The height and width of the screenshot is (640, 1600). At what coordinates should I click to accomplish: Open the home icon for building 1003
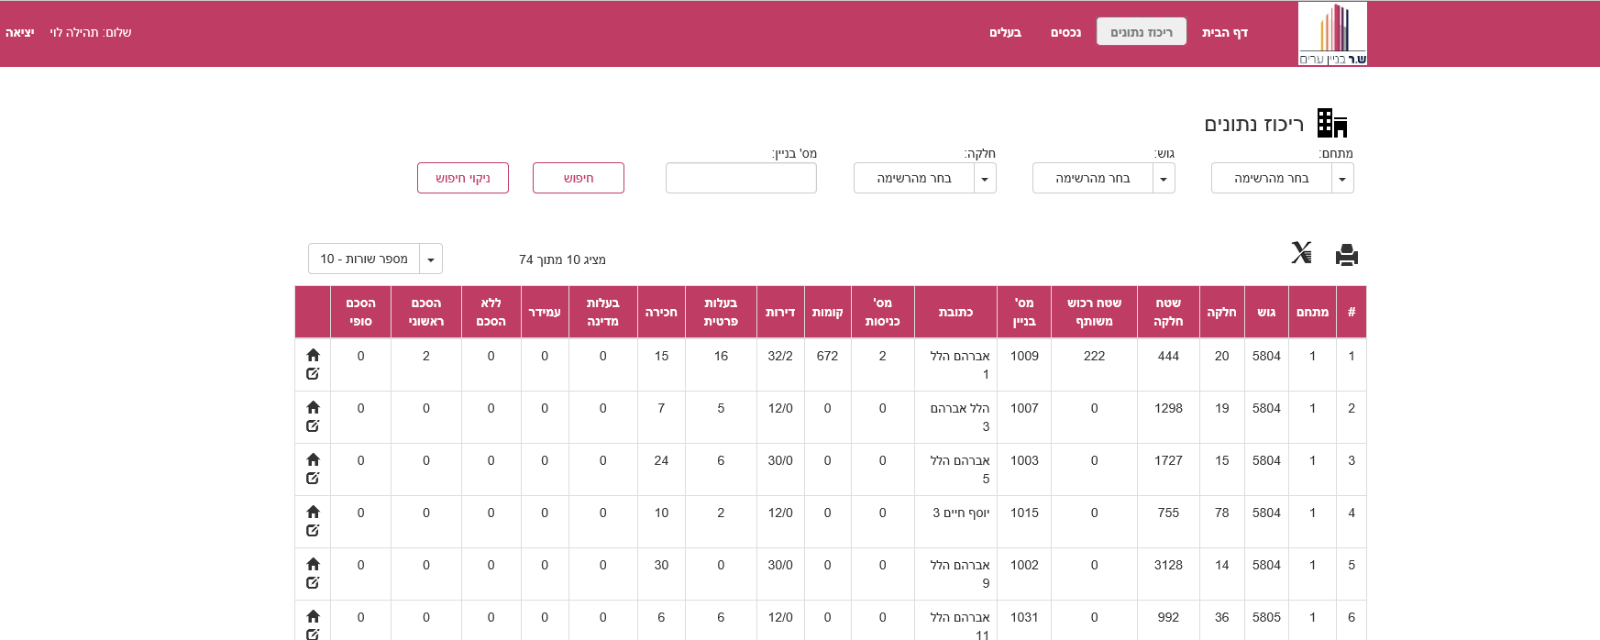[313, 459]
